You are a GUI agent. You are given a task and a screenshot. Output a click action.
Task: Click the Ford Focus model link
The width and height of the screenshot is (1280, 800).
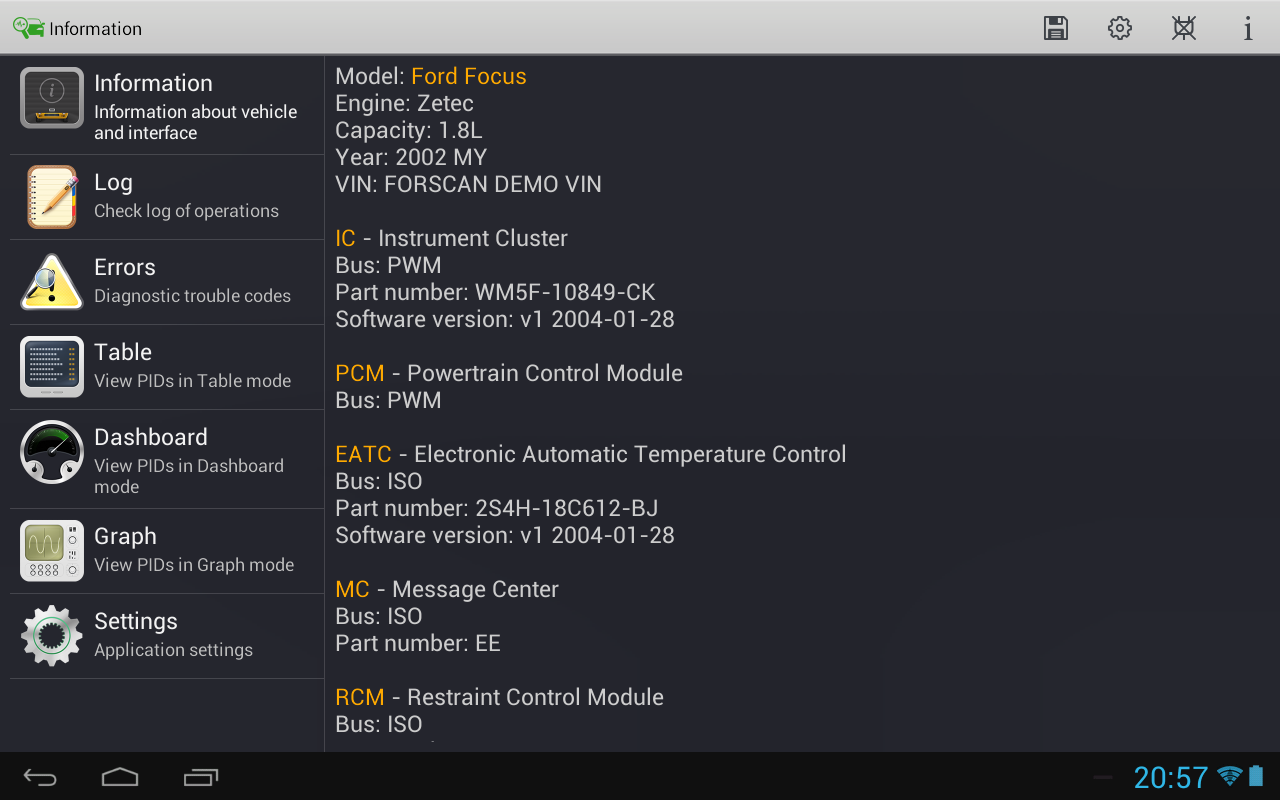pyautogui.click(x=468, y=76)
